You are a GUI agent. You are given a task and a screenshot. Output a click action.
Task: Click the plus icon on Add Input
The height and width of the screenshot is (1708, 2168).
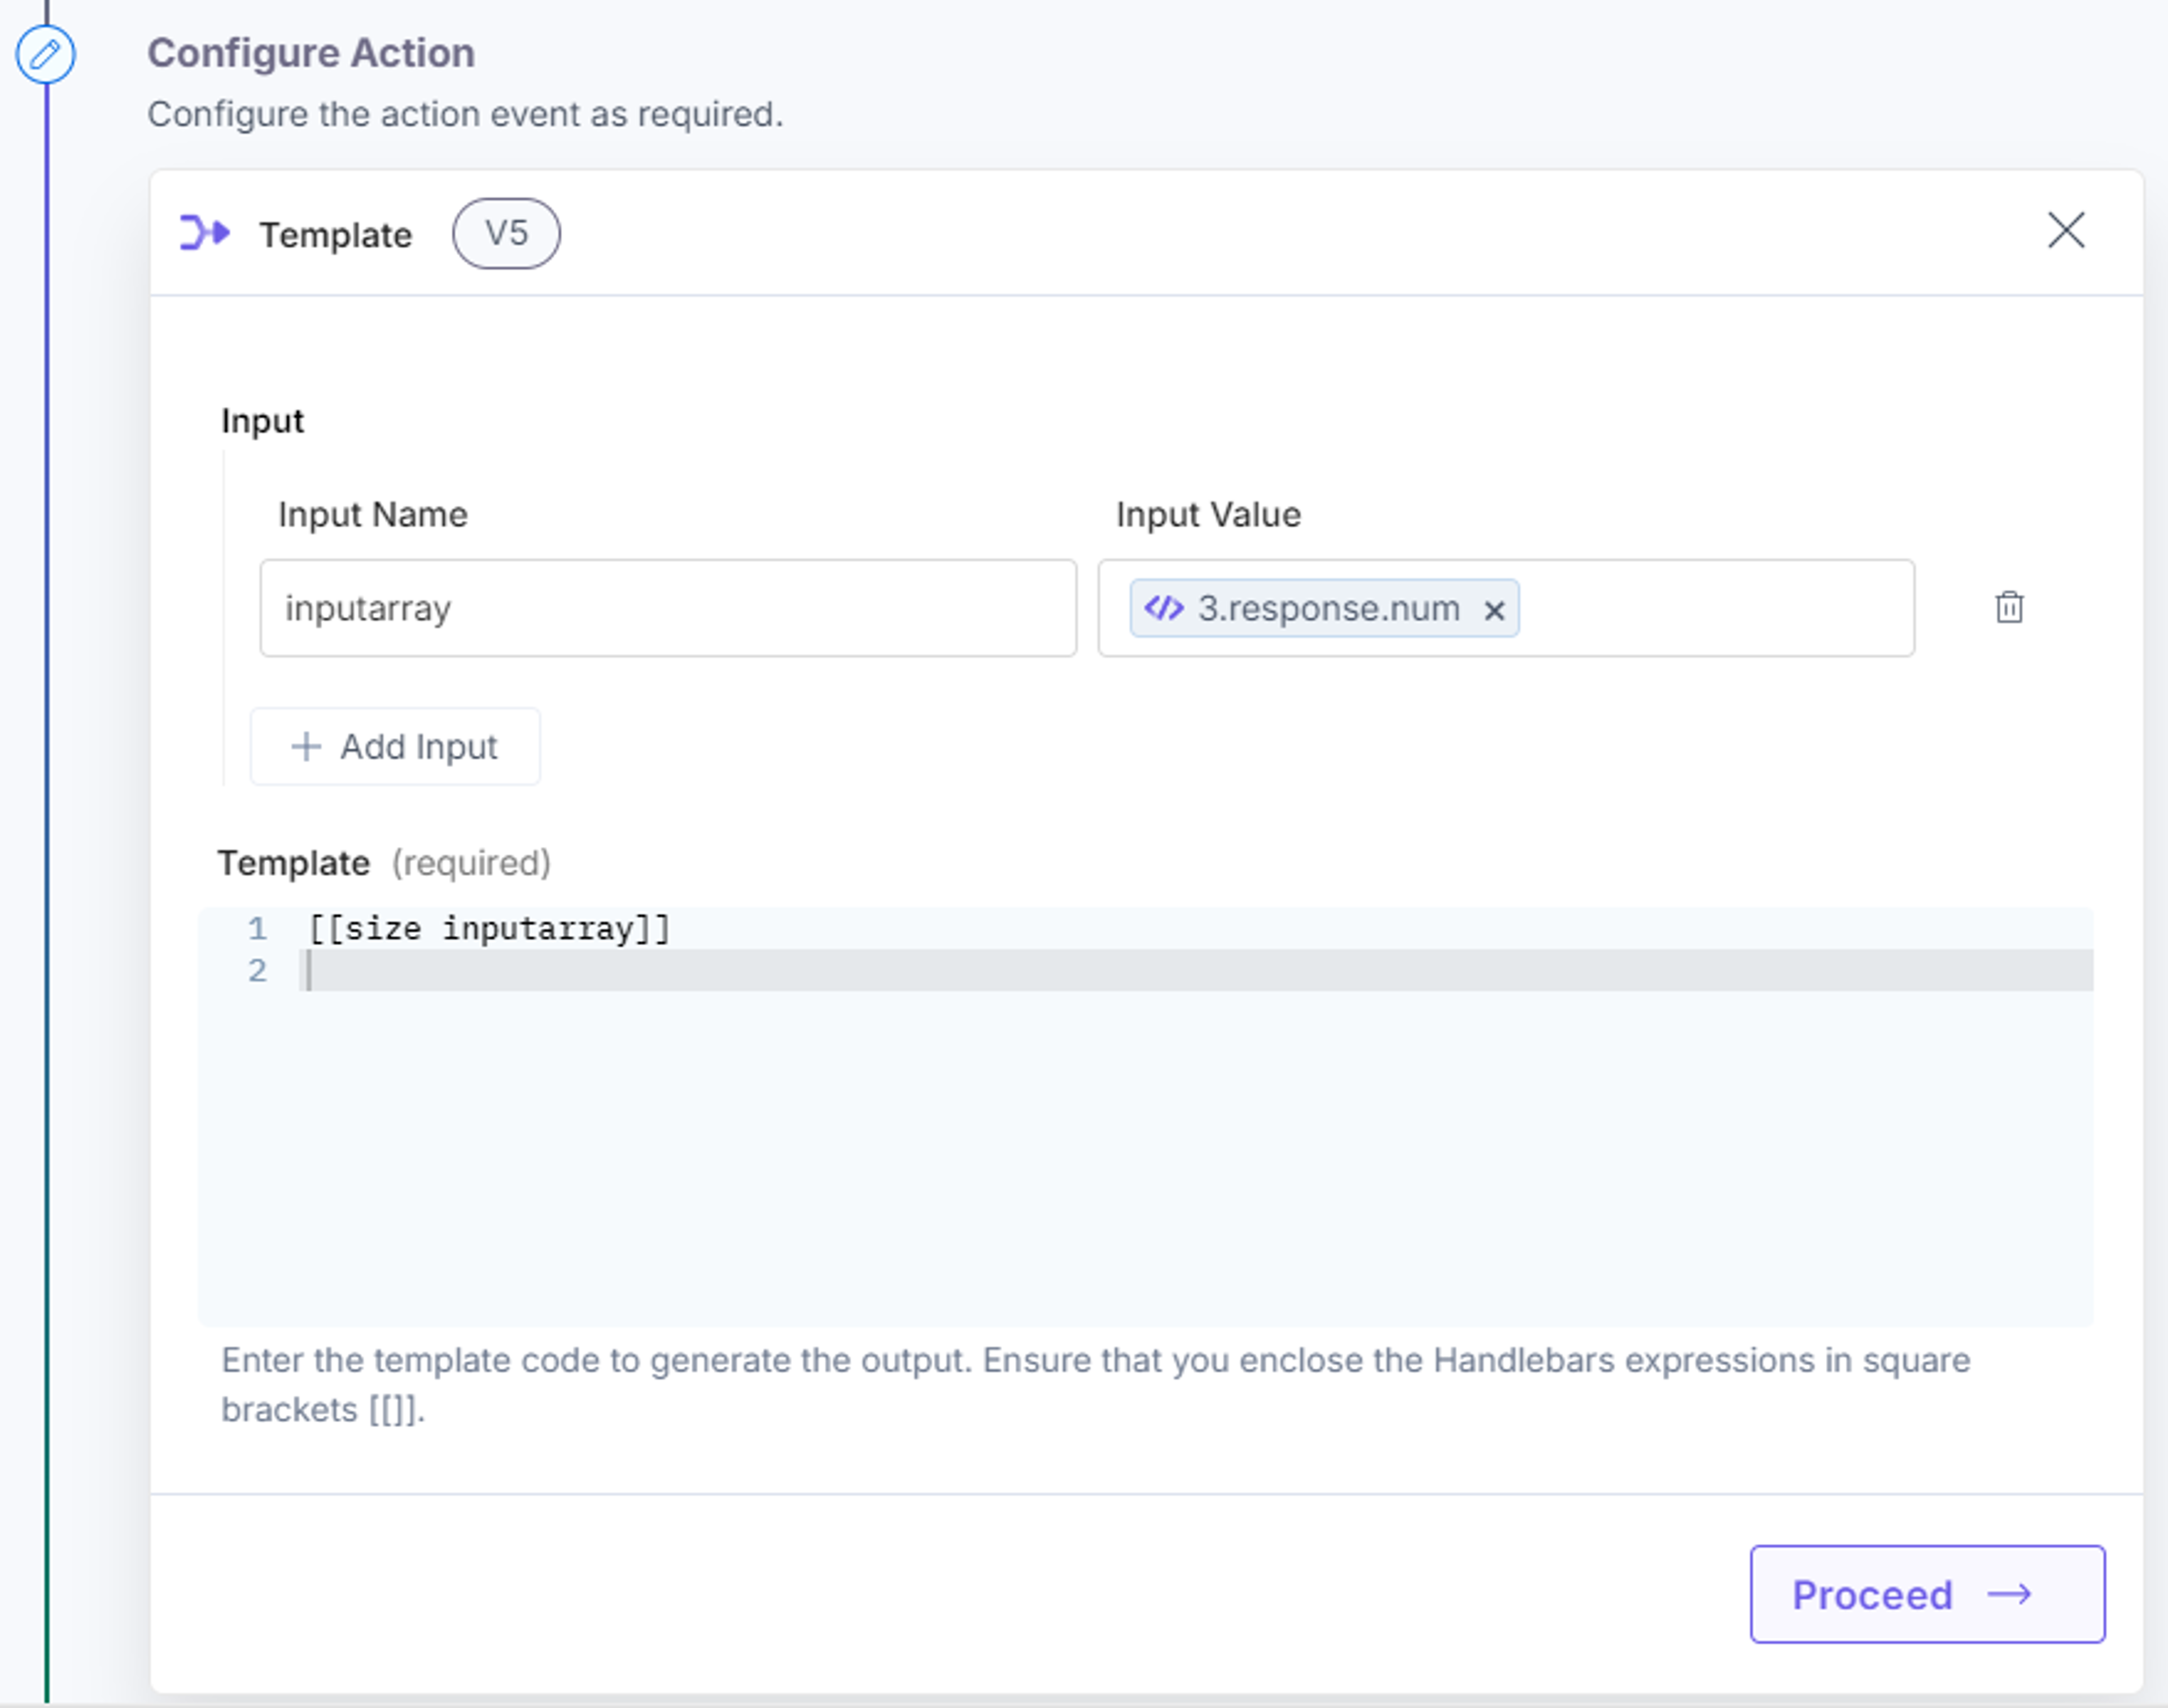(x=306, y=747)
